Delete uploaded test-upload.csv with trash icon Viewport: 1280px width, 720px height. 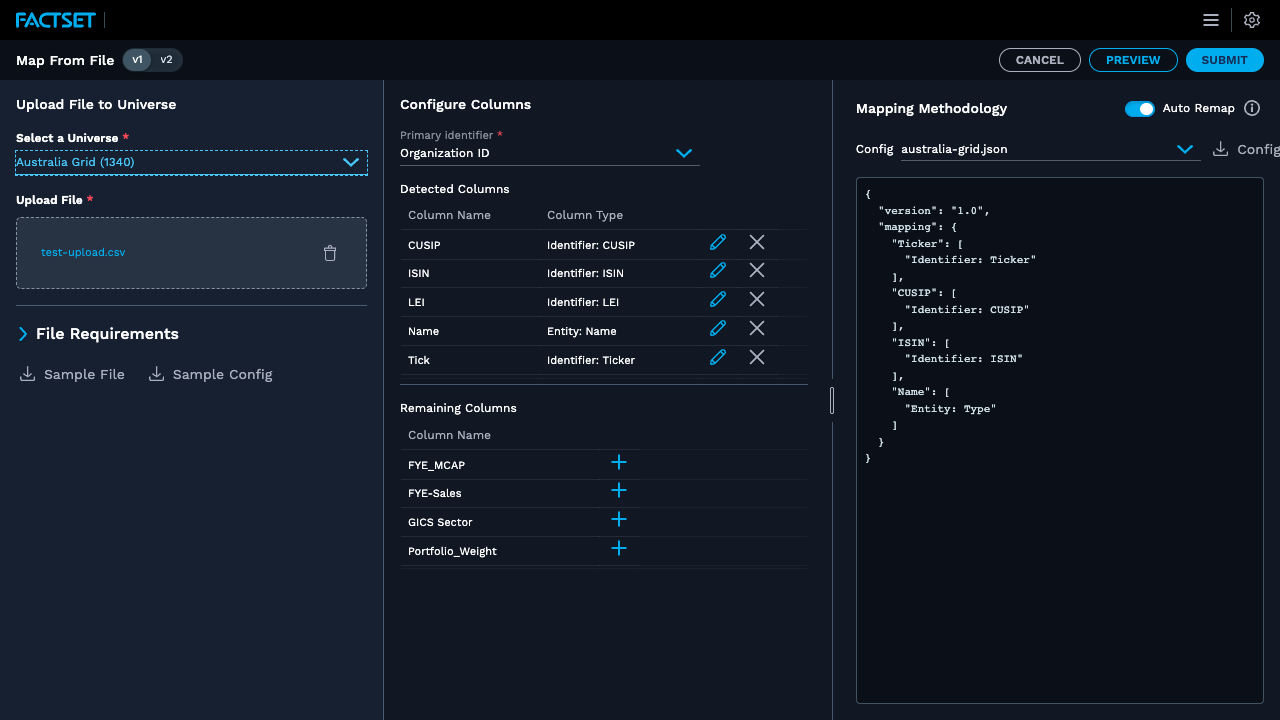(330, 253)
